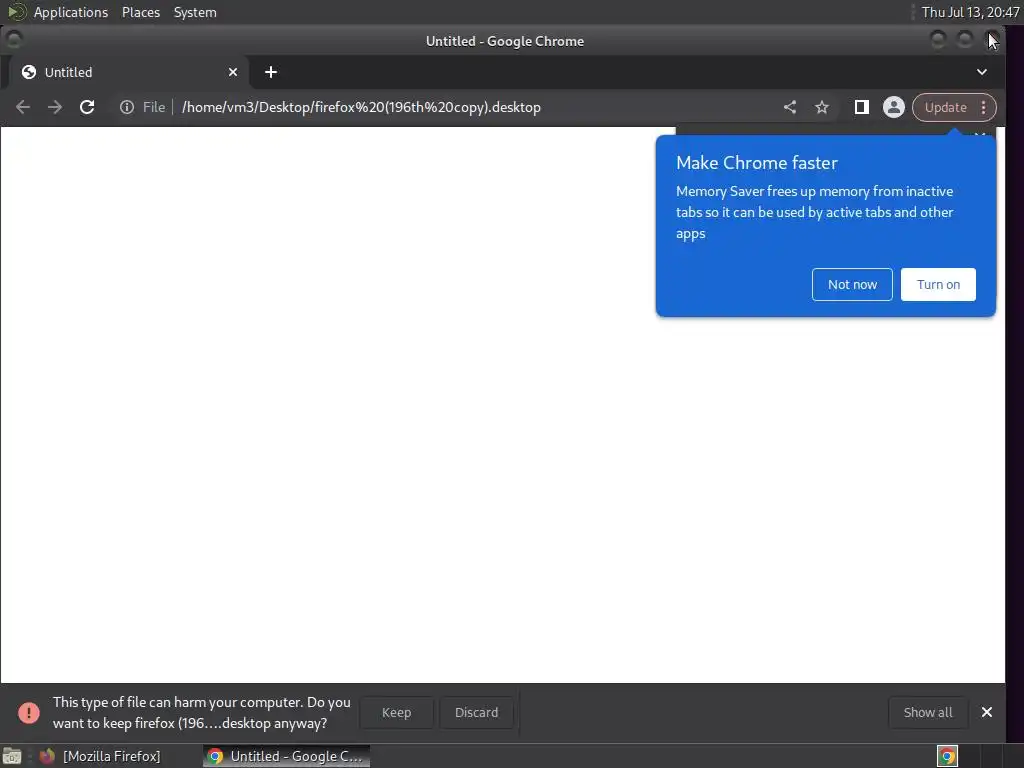Click the Chrome icon in bottom-right panel

[x=947, y=756]
